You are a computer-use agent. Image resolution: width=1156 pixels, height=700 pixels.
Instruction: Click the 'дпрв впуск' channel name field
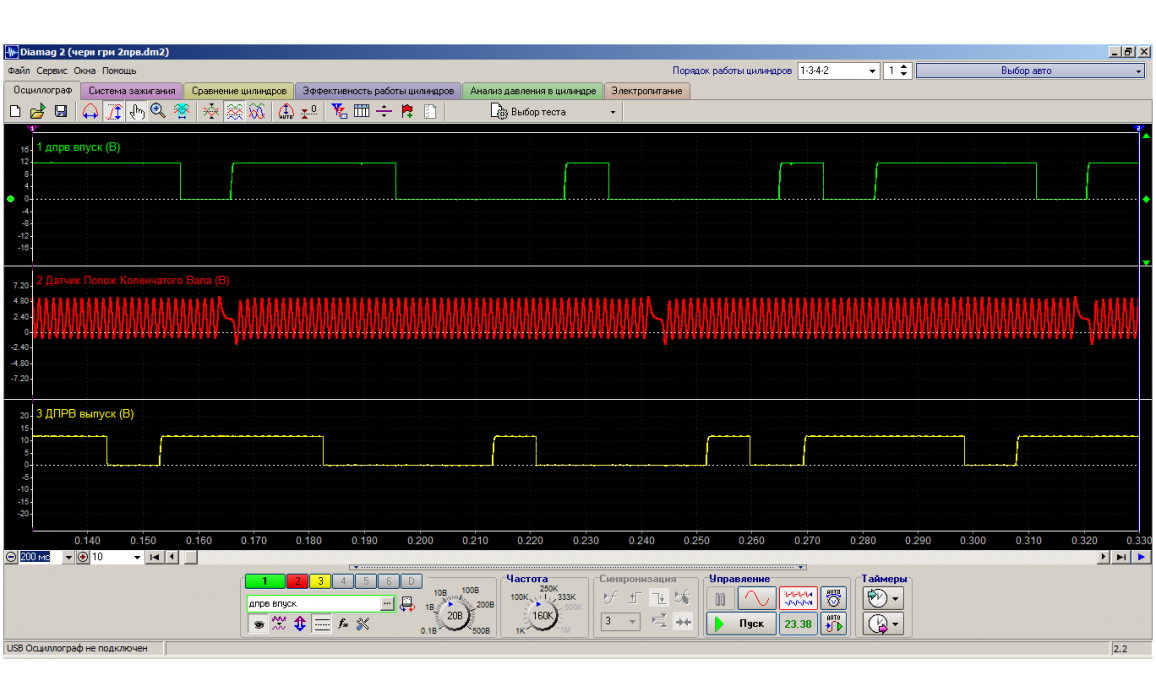pos(314,603)
